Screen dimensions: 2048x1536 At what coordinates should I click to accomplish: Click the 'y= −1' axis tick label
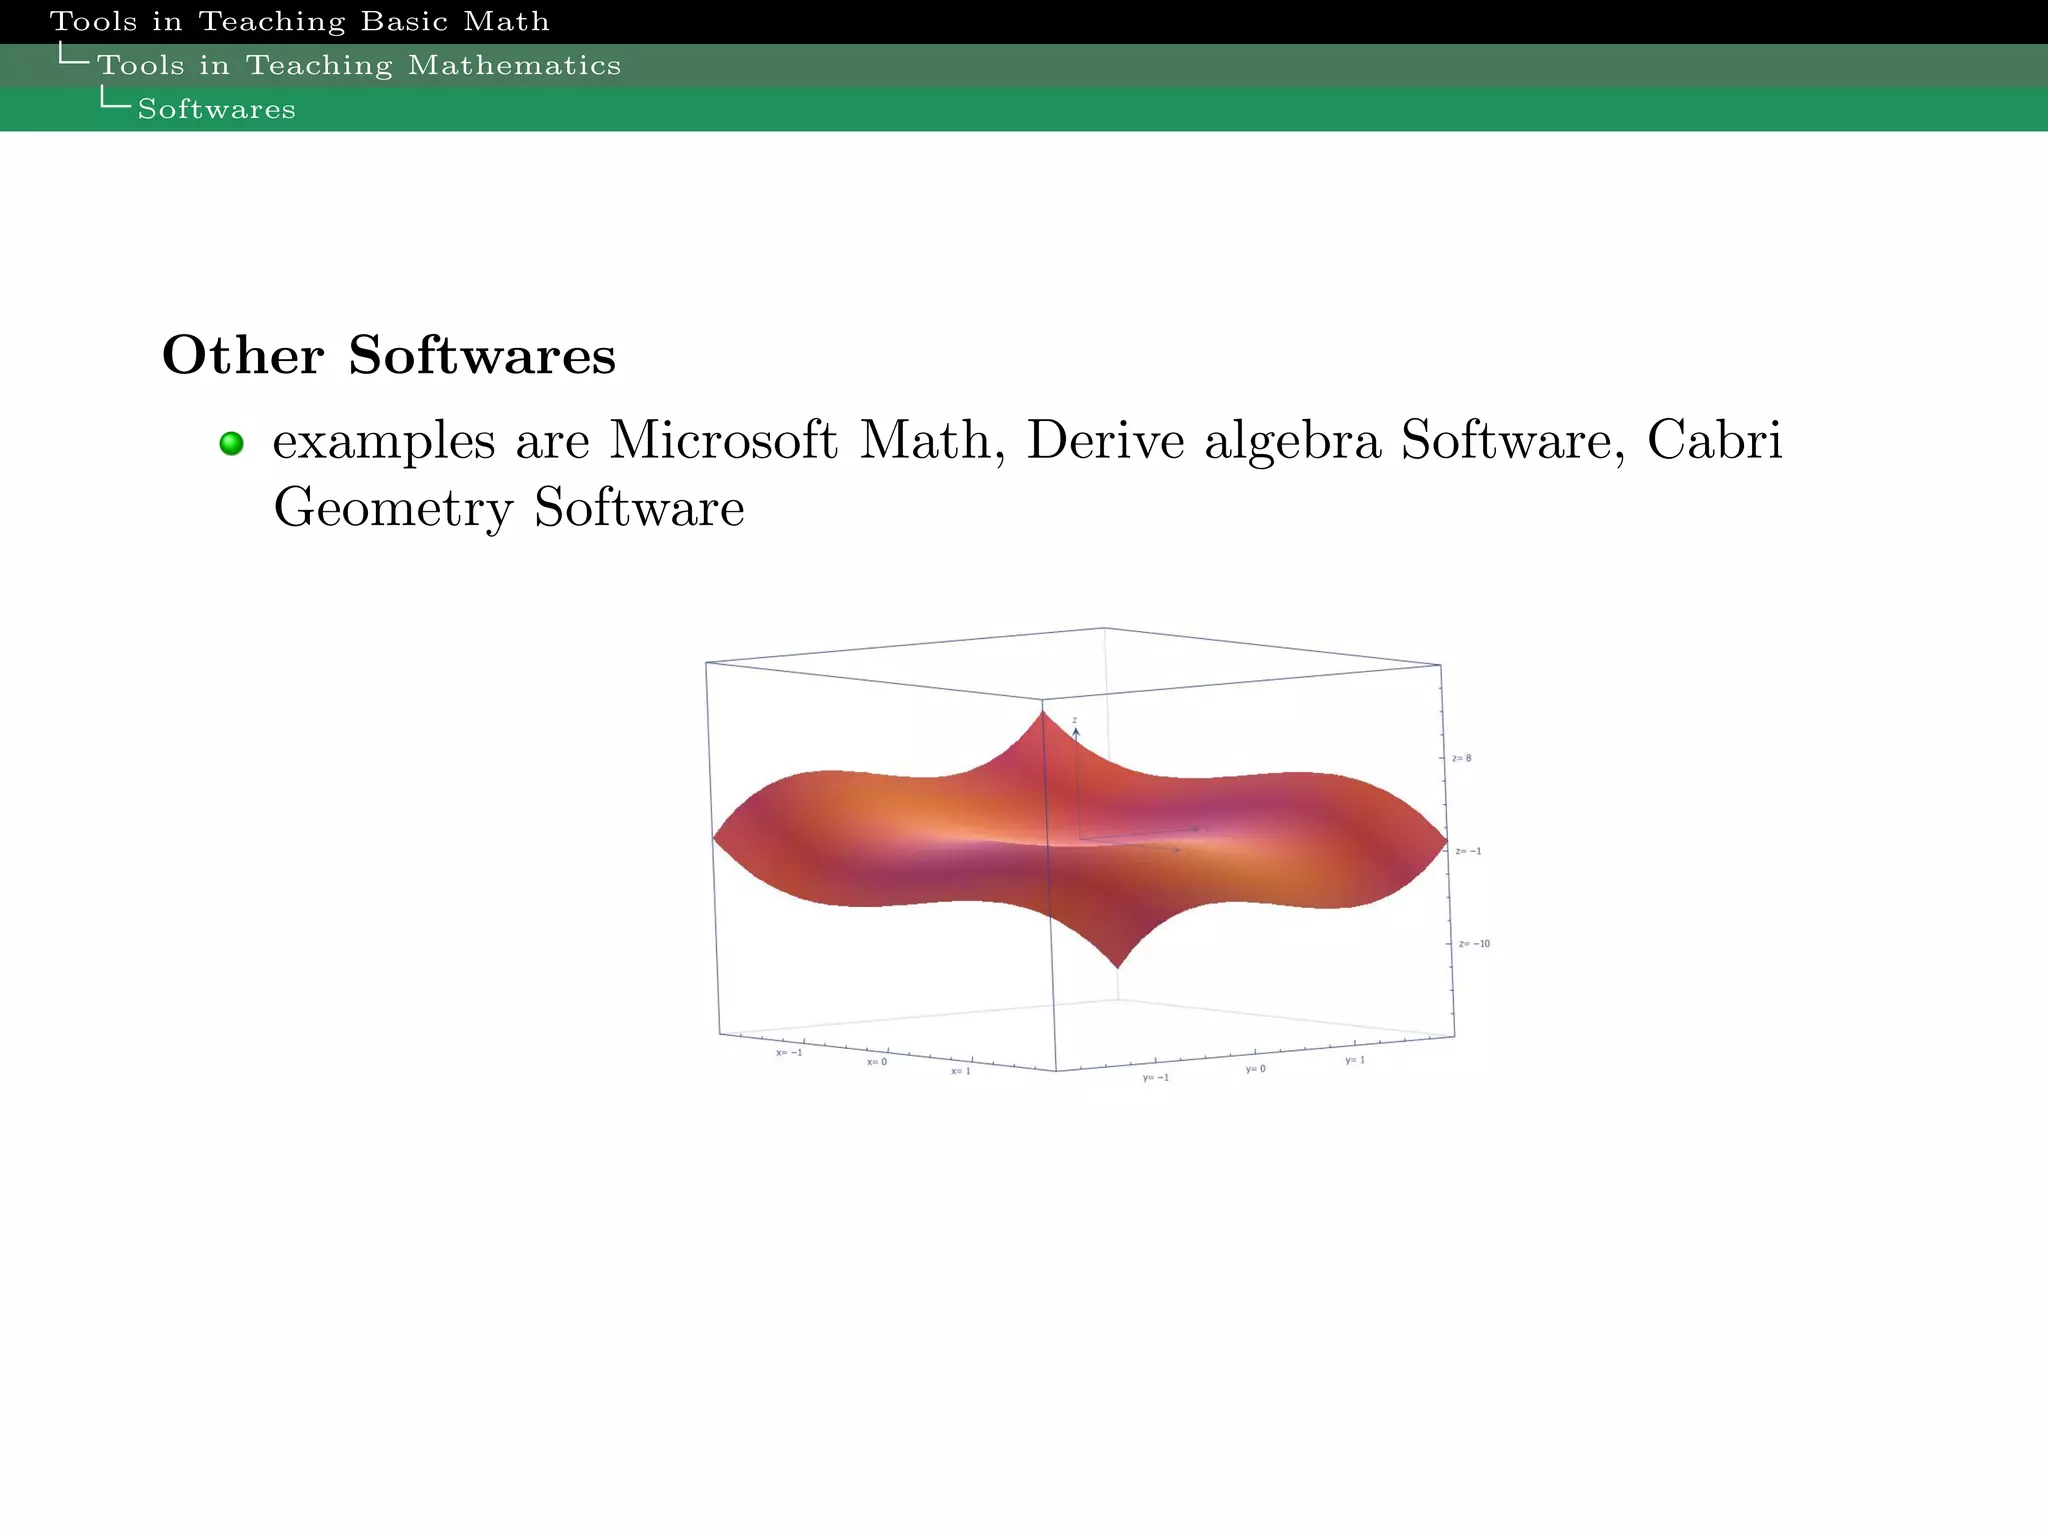point(1155,1077)
